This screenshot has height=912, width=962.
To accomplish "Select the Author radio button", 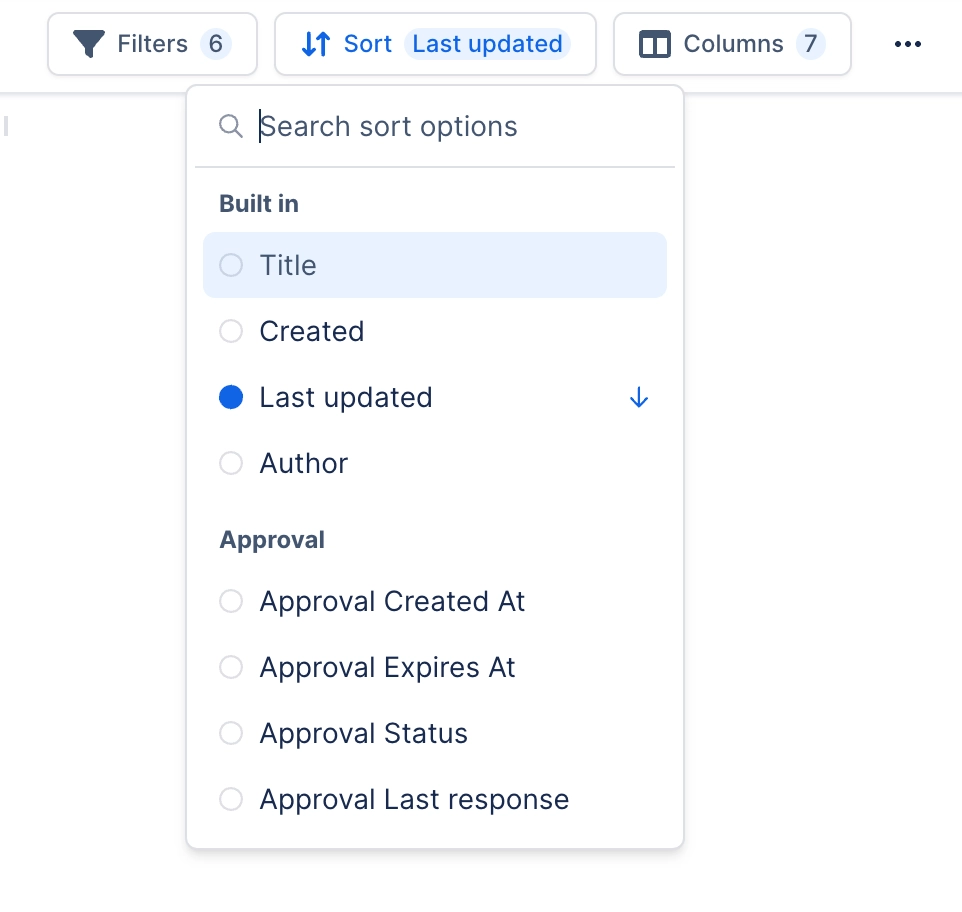I will click(231, 463).
